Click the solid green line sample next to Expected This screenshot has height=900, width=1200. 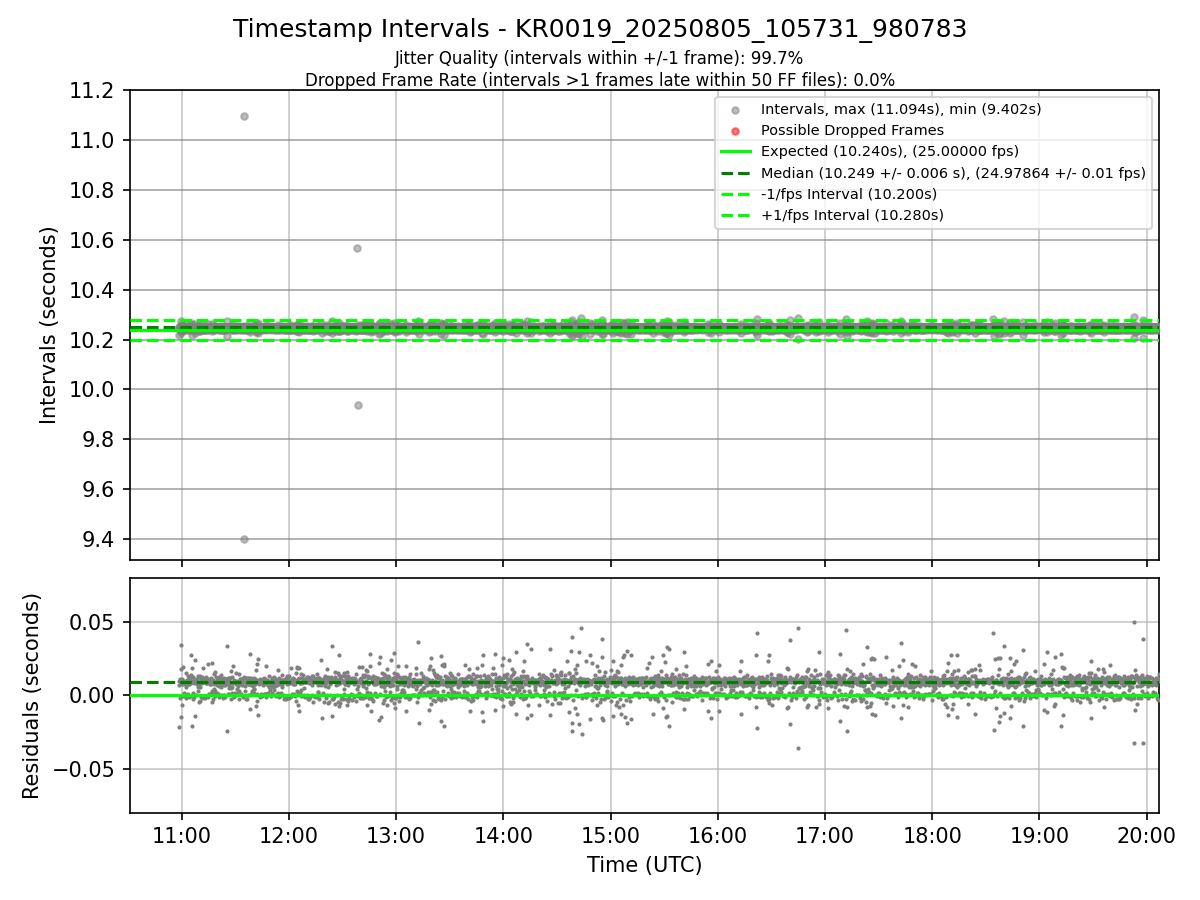coord(735,152)
